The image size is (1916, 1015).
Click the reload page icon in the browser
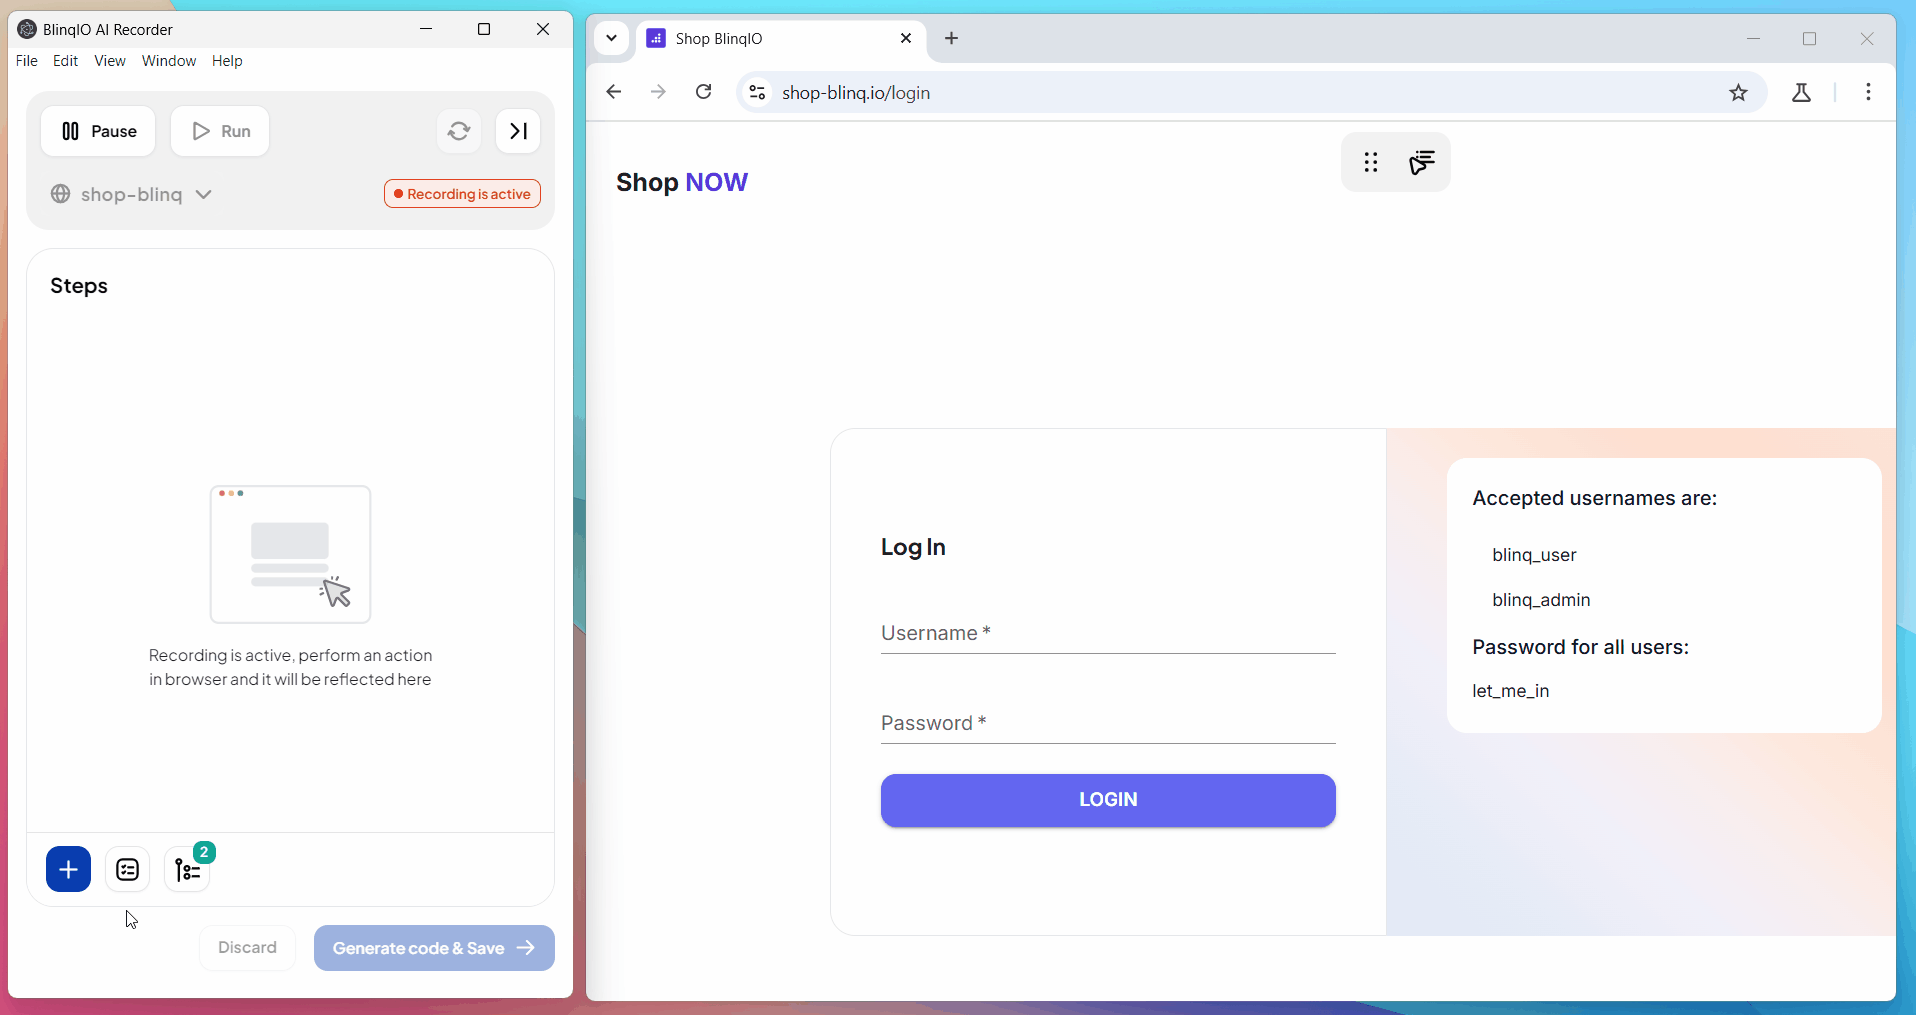pyautogui.click(x=704, y=92)
